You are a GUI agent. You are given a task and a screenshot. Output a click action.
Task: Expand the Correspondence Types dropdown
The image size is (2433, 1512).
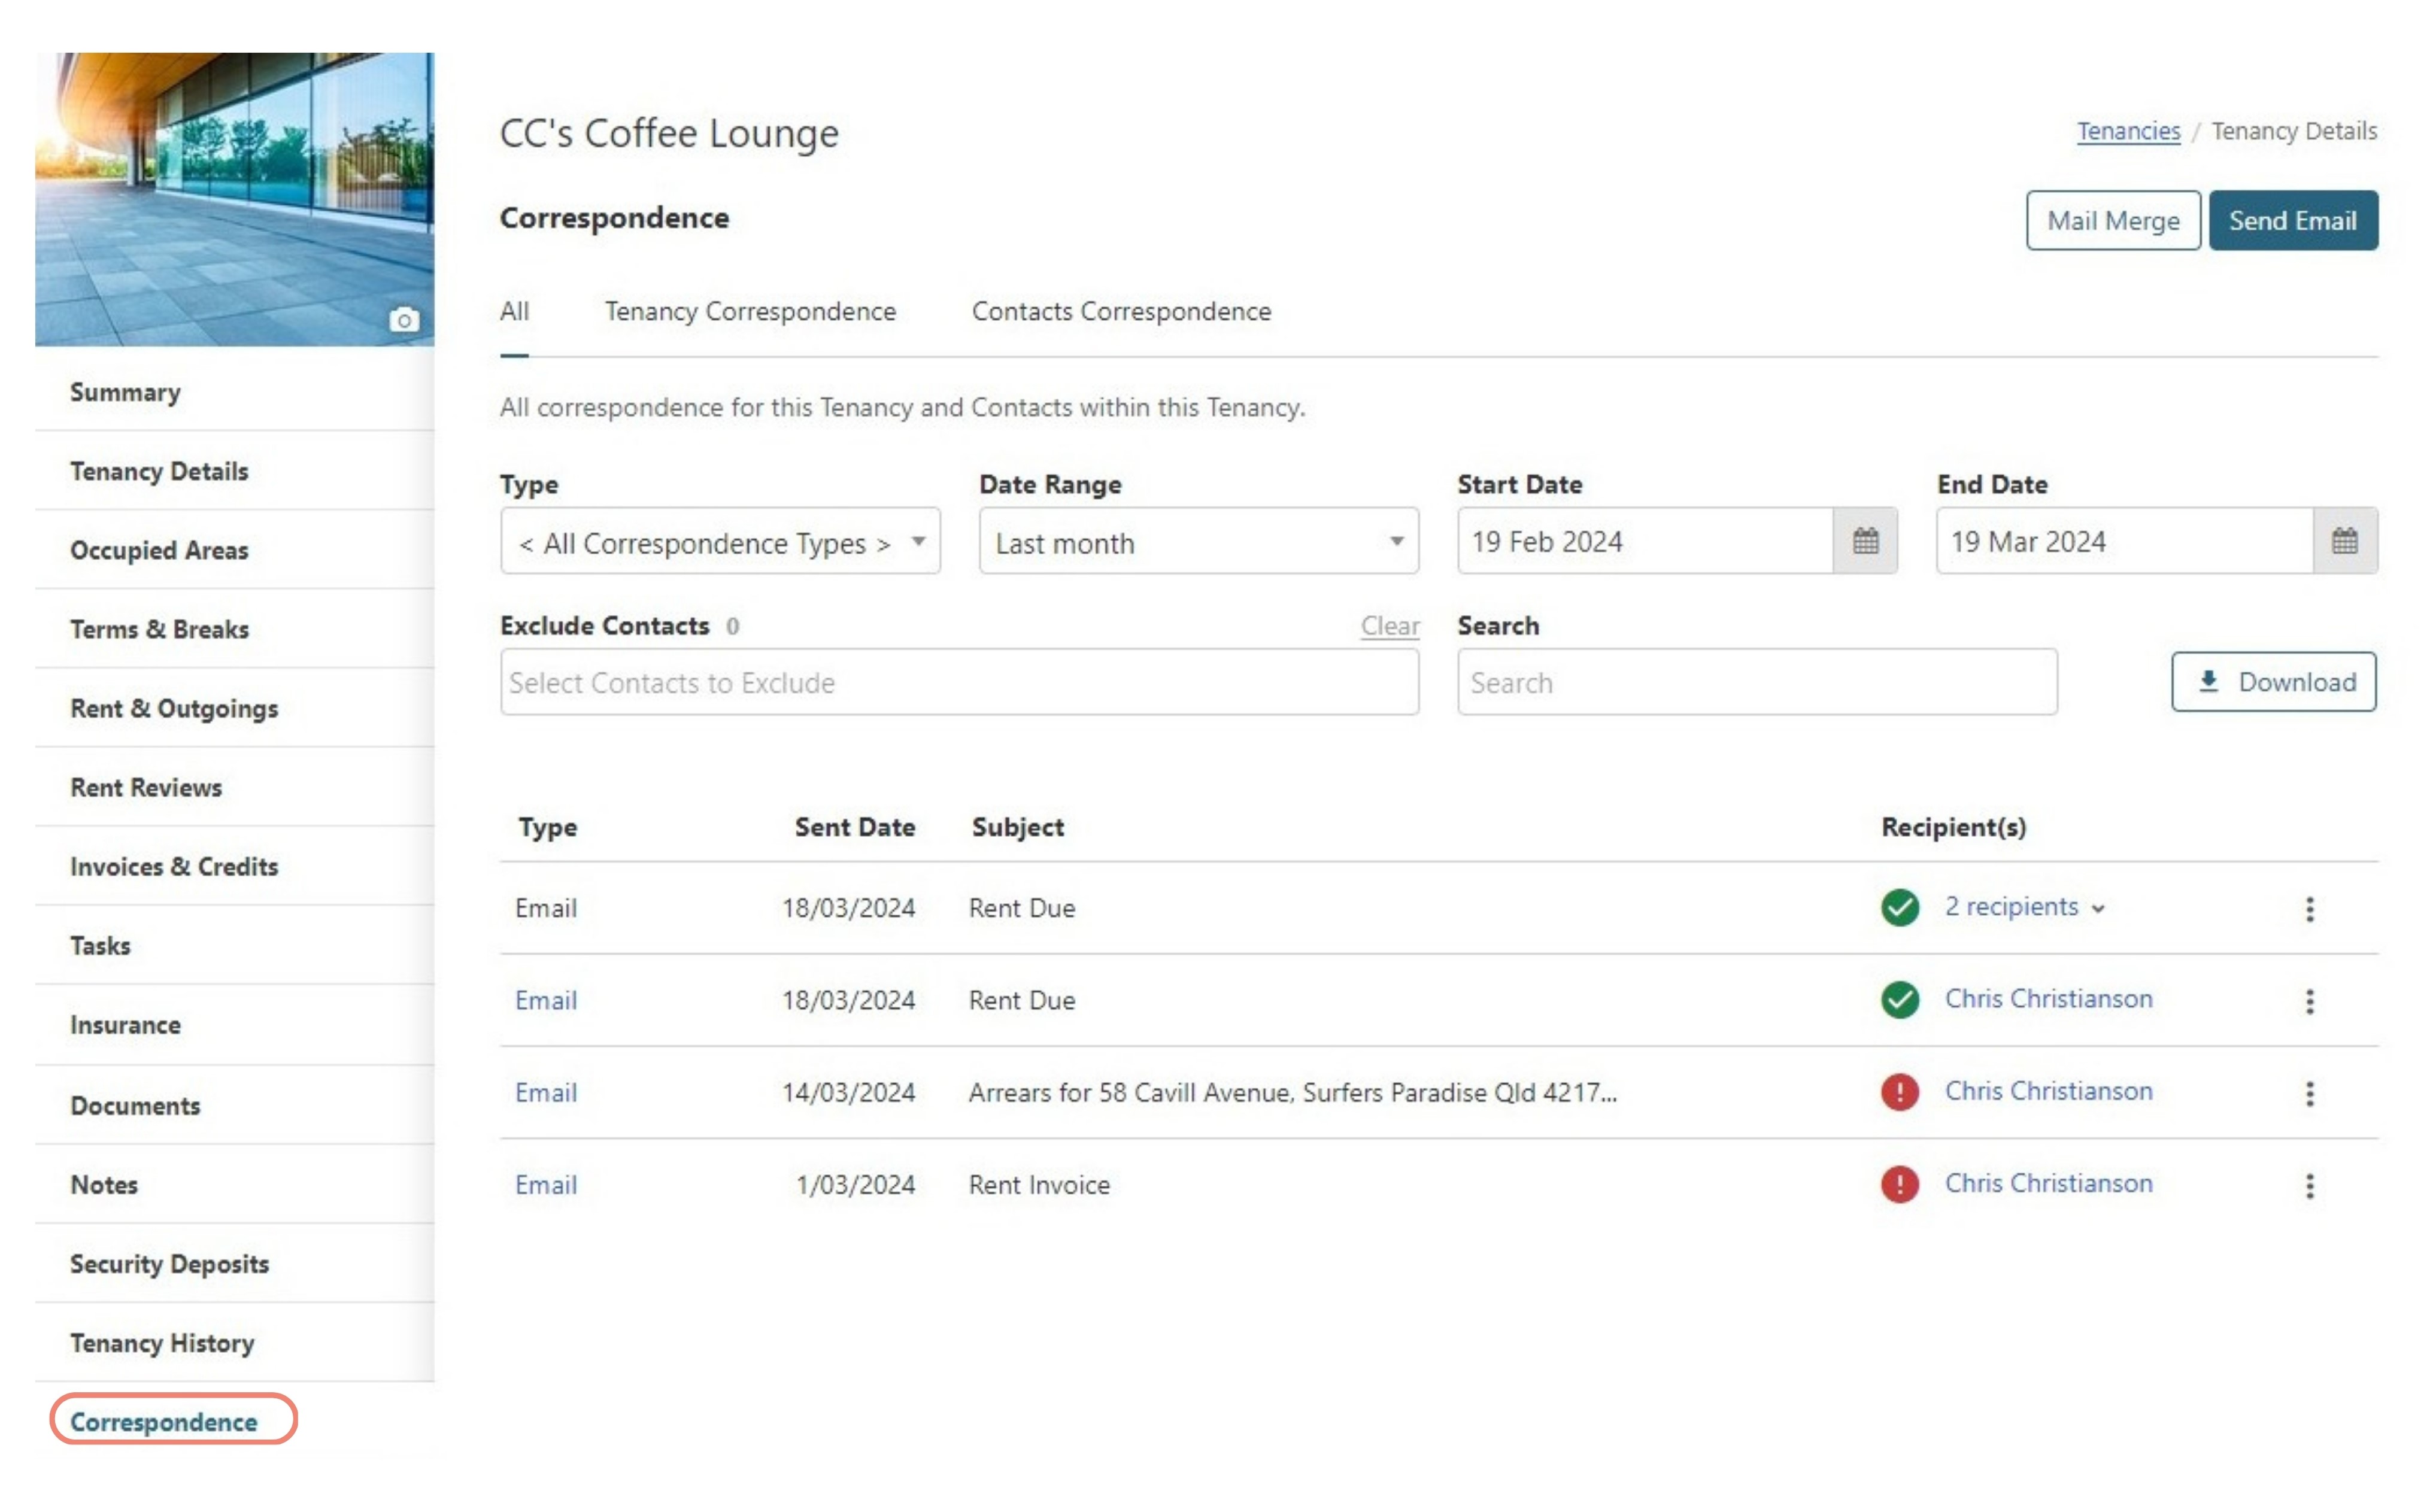[720, 542]
